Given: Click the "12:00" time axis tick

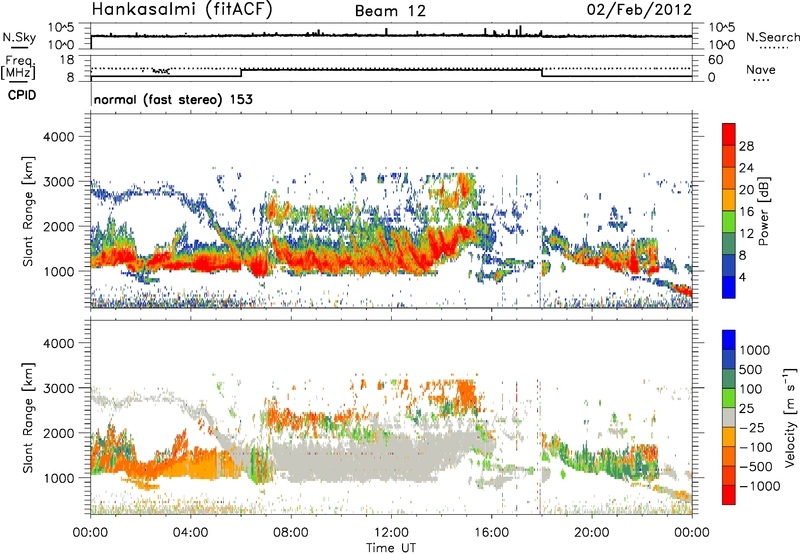Looking at the screenshot, I should point(391,533).
